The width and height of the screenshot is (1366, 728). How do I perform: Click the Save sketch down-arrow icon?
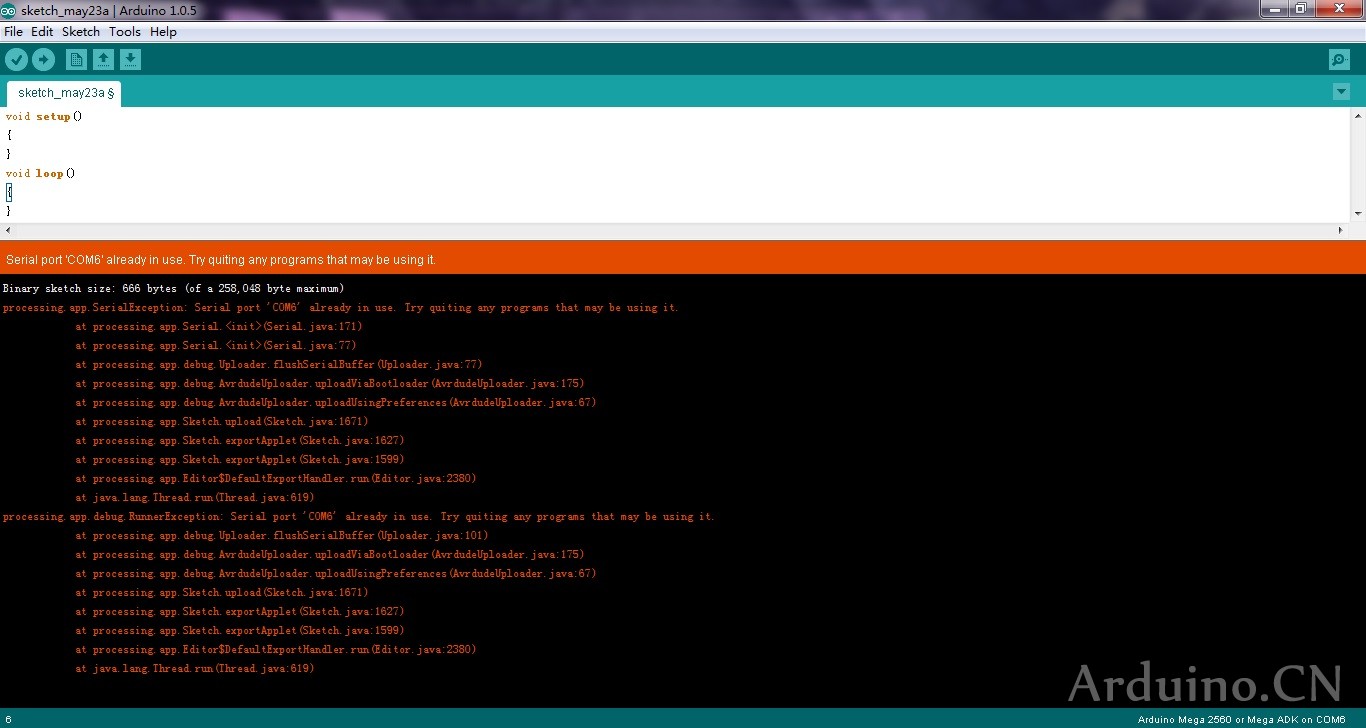pos(130,60)
